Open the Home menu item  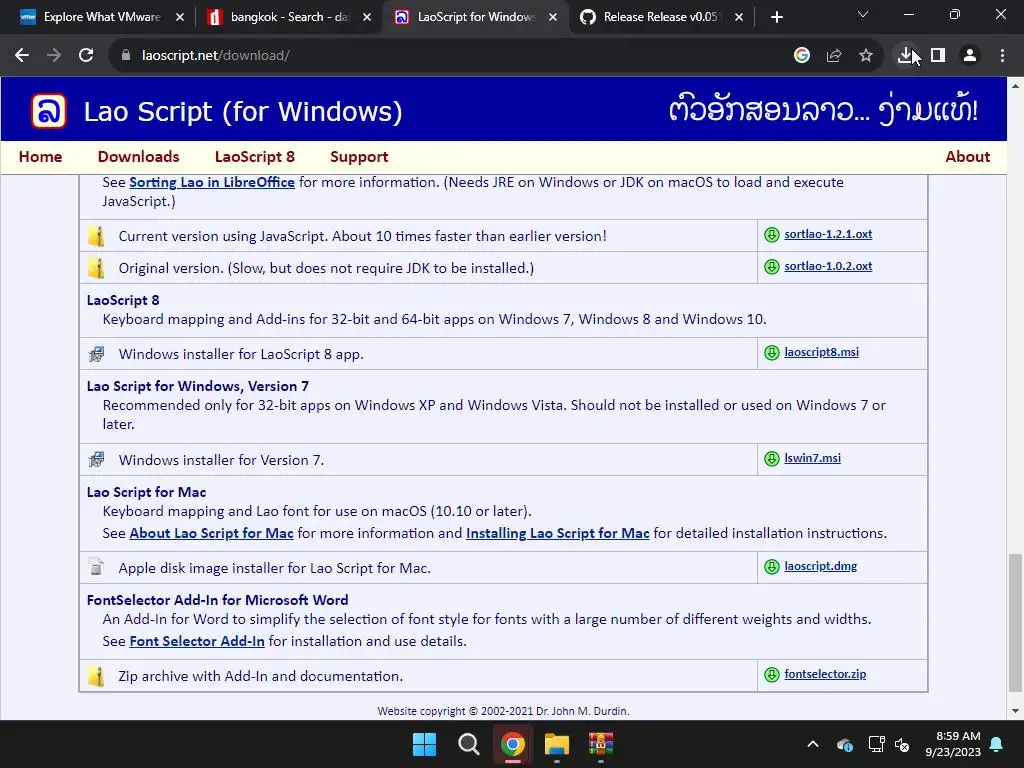click(40, 157)
